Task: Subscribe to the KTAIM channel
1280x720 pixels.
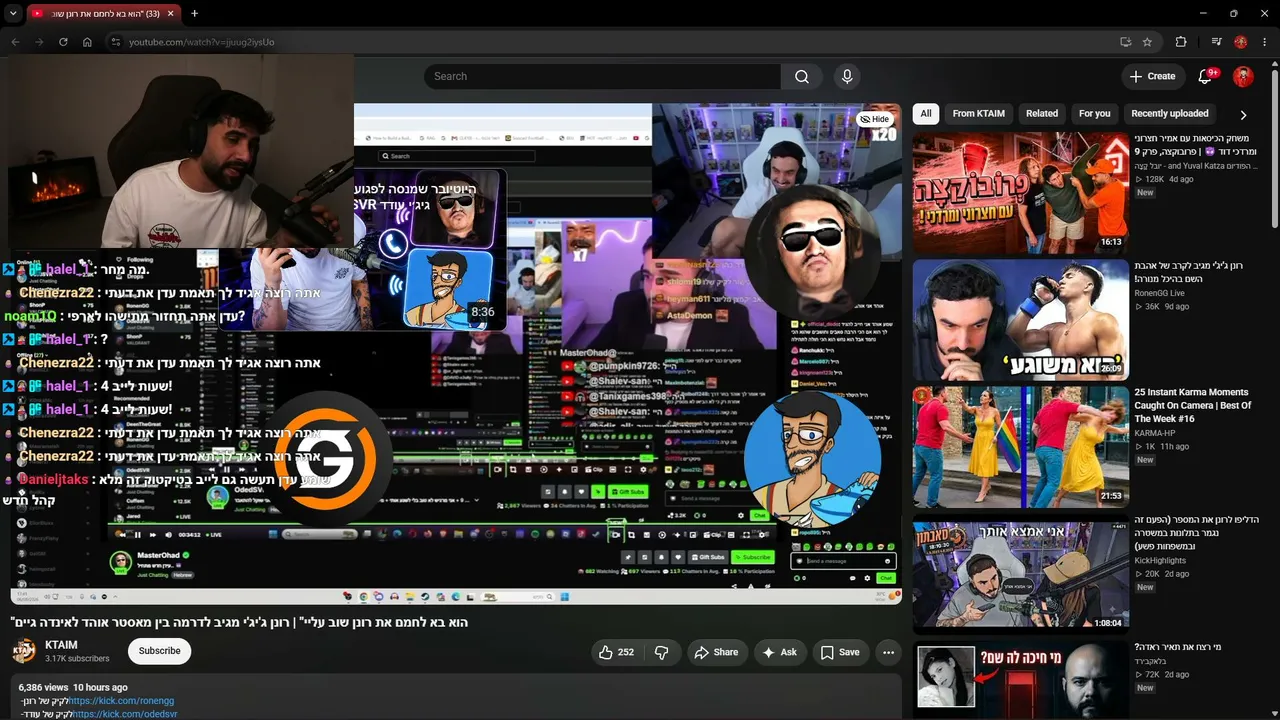Action: (x=159, y=651)
